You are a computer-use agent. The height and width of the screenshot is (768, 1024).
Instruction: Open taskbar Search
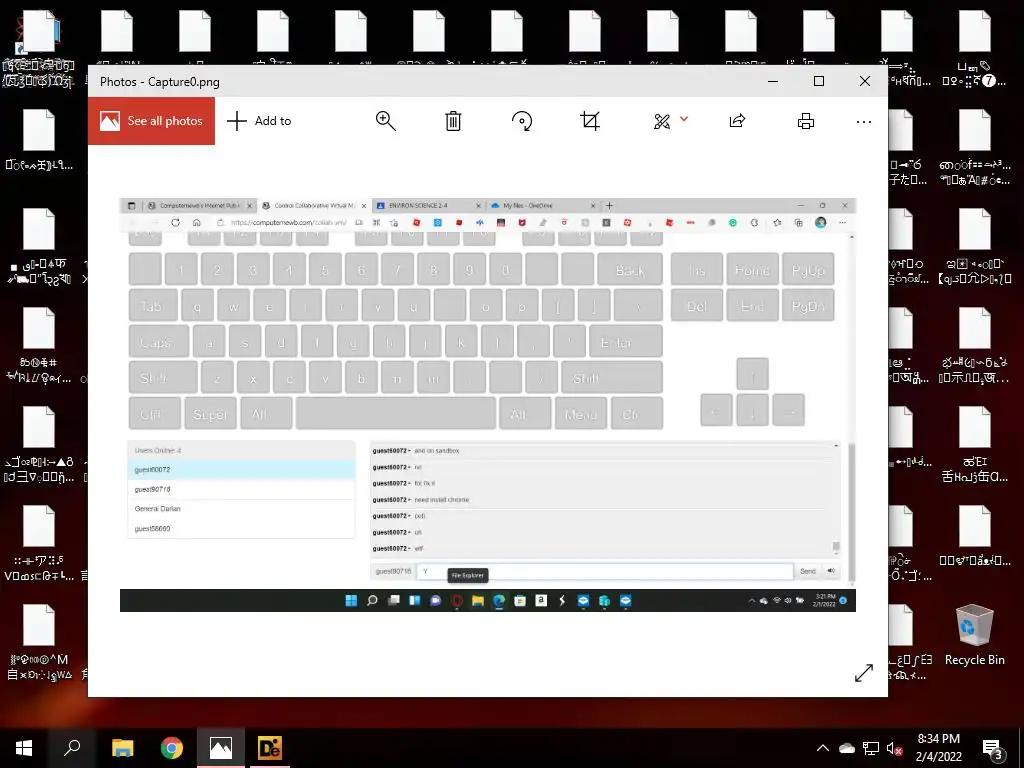(x=72, y=748)
